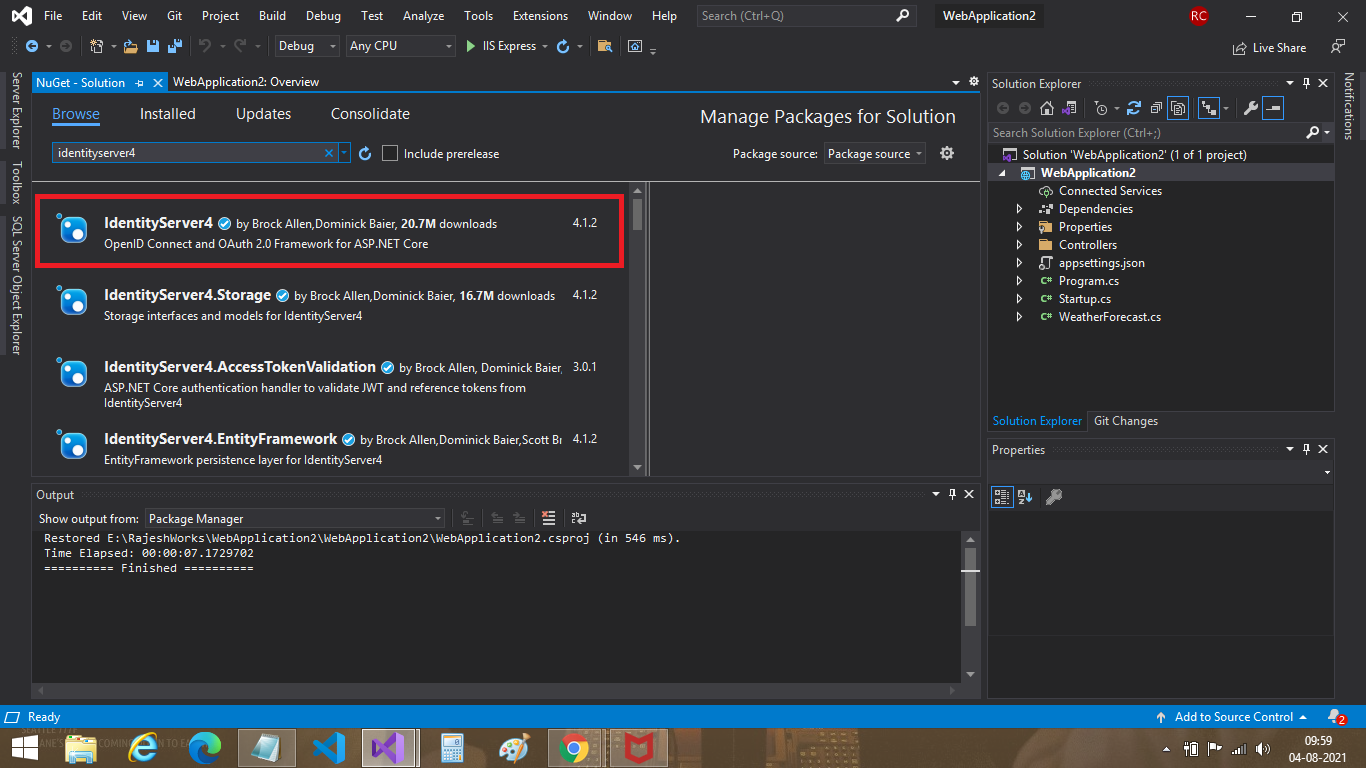
Task: Click the New Project toolbar icon
Action: 96,46
